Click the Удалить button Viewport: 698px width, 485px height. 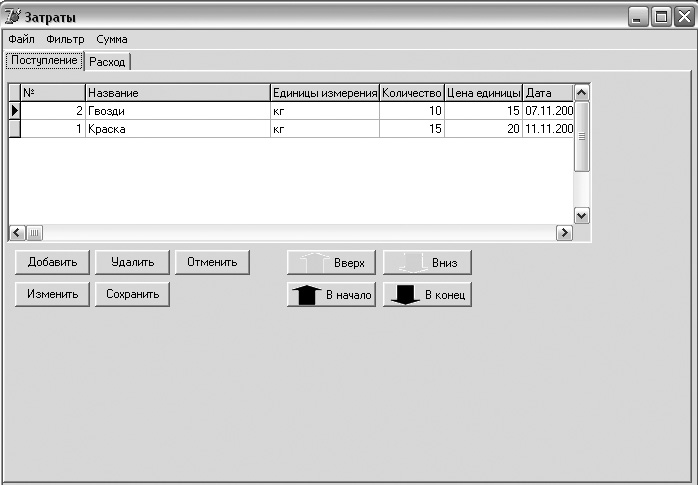(x=132, y=262)
